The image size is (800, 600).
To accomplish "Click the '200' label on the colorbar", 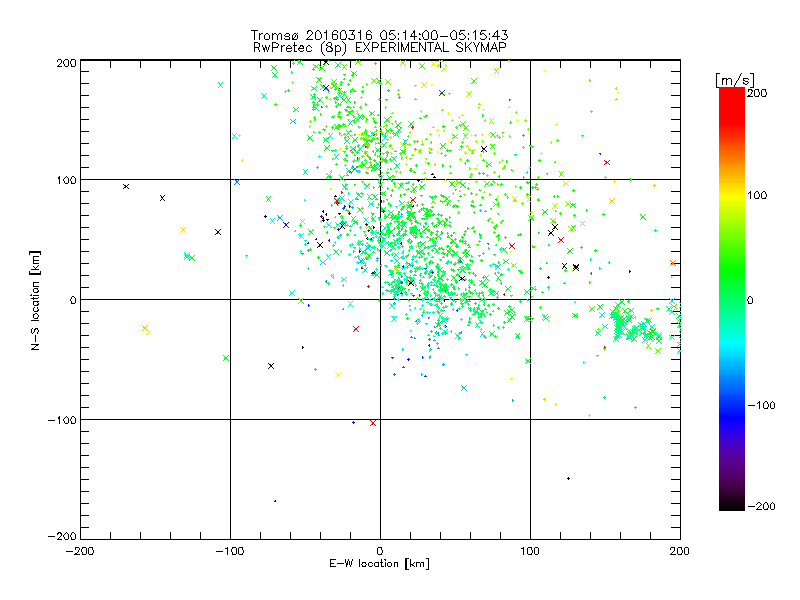I will pos(757,93).
